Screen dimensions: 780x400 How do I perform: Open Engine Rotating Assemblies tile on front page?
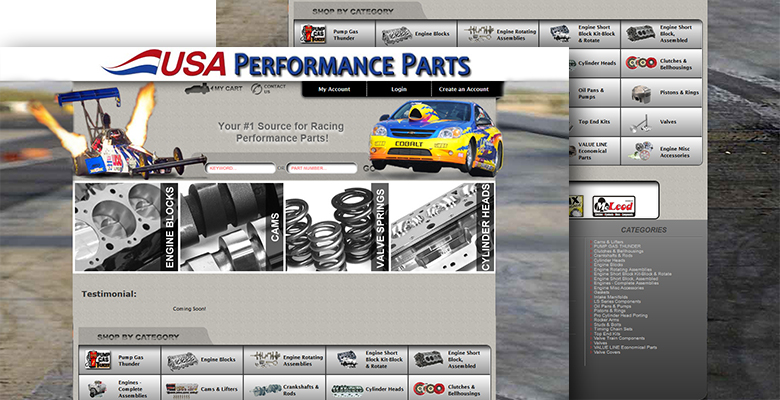(x=285, y=360)
